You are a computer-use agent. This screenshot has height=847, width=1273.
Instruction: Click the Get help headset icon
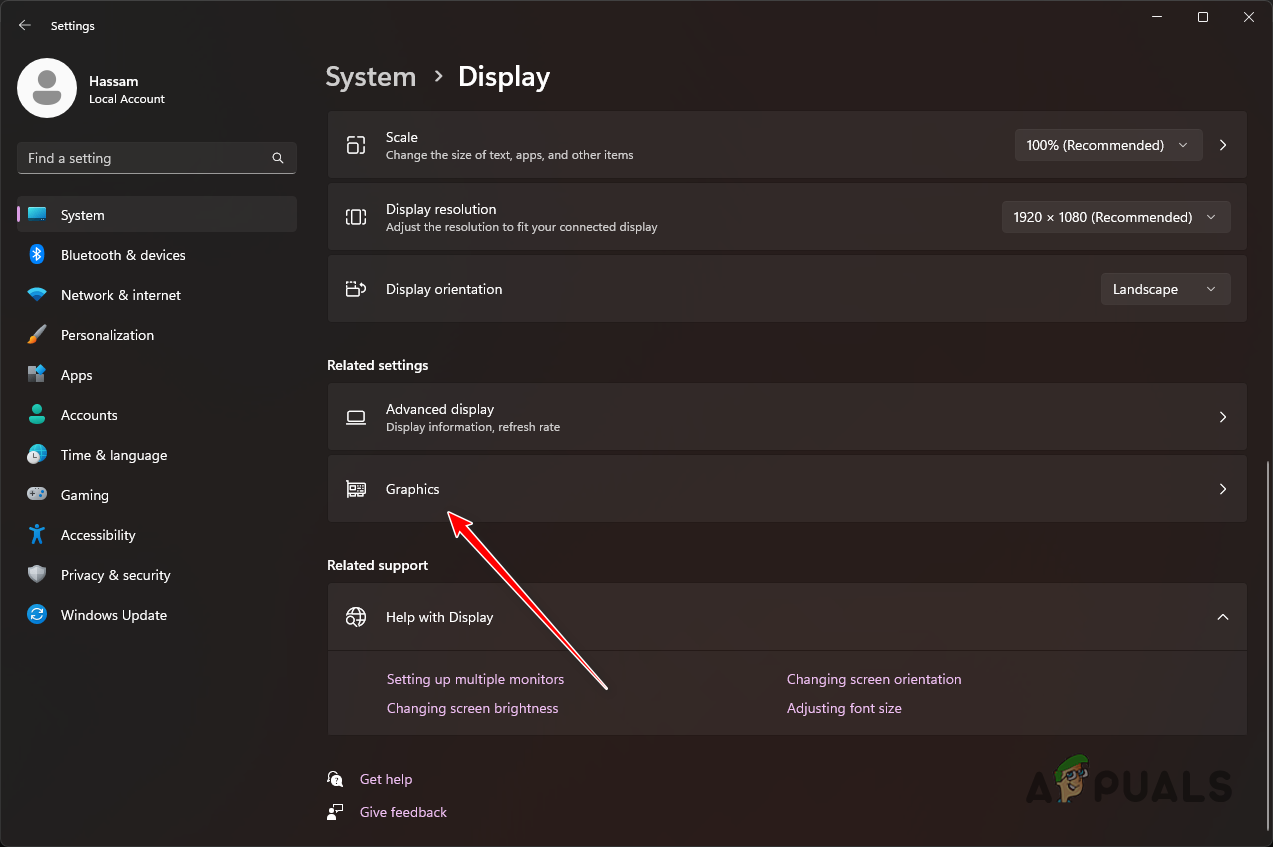pos(335,778)
